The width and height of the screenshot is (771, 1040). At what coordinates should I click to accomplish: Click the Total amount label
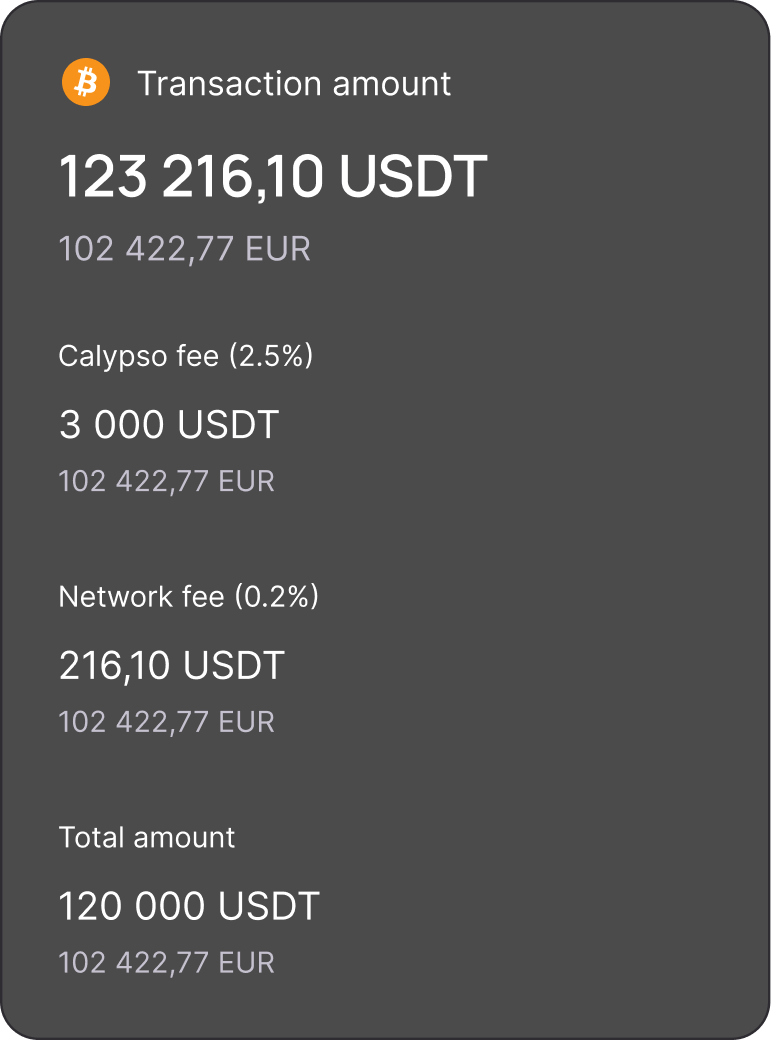pos(147,837)
